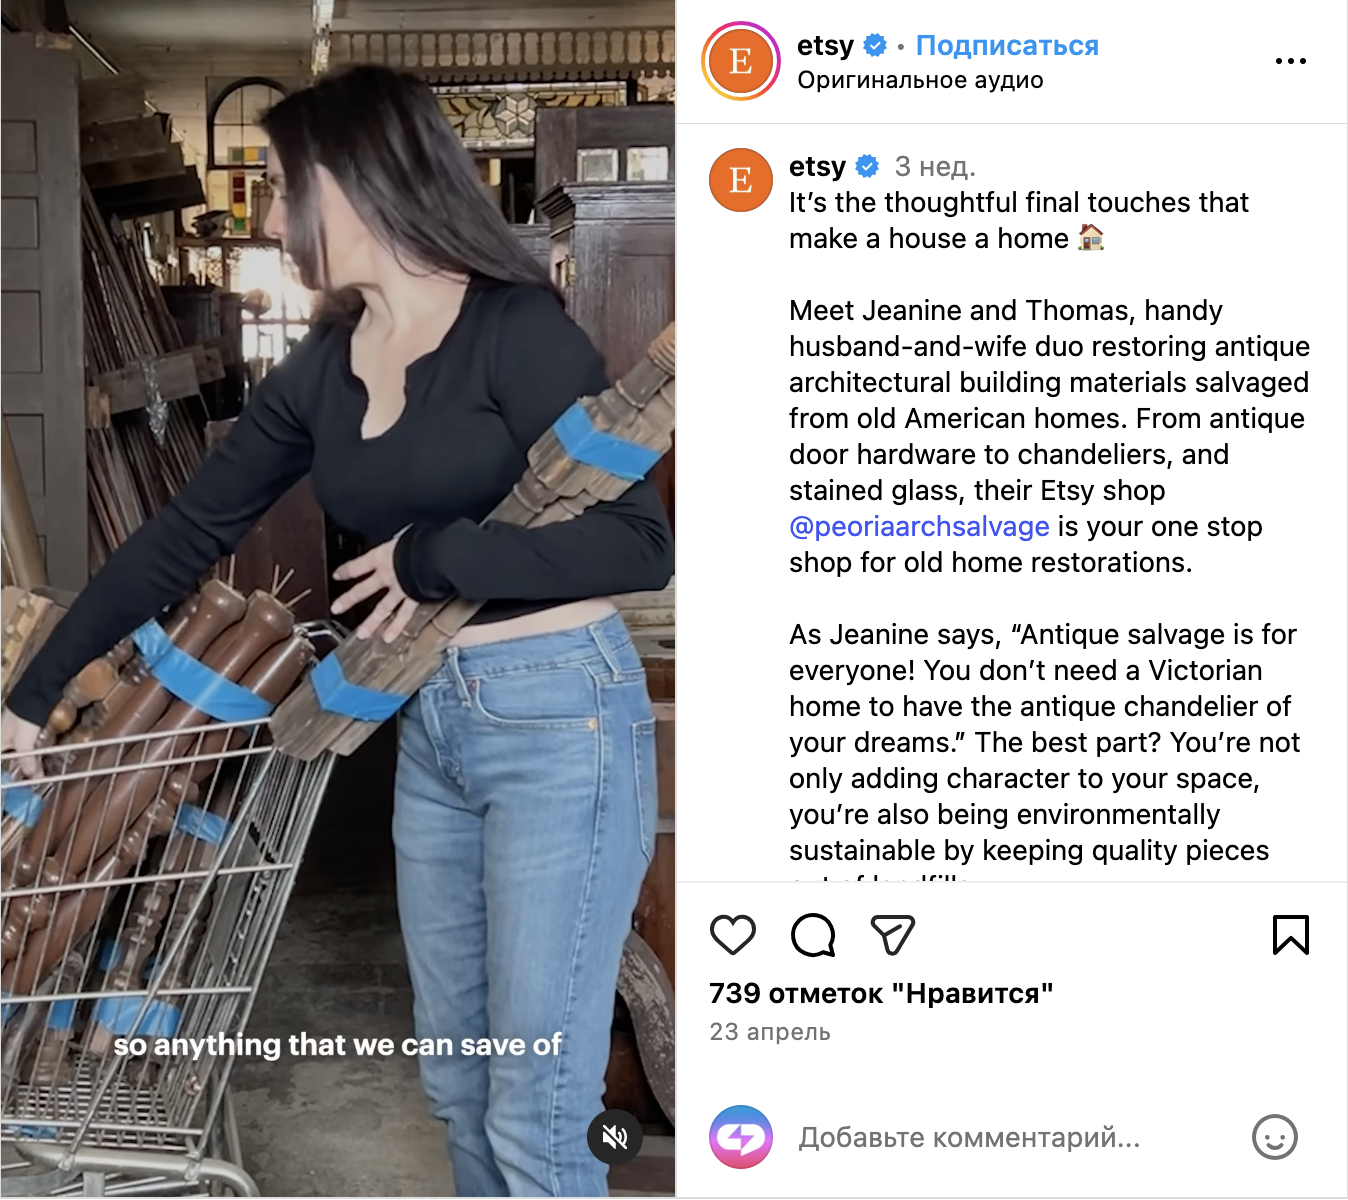Open the emoji picker smiley icon
The height and width of the screenshot is (1200, 1348).
[1275, 1137]
